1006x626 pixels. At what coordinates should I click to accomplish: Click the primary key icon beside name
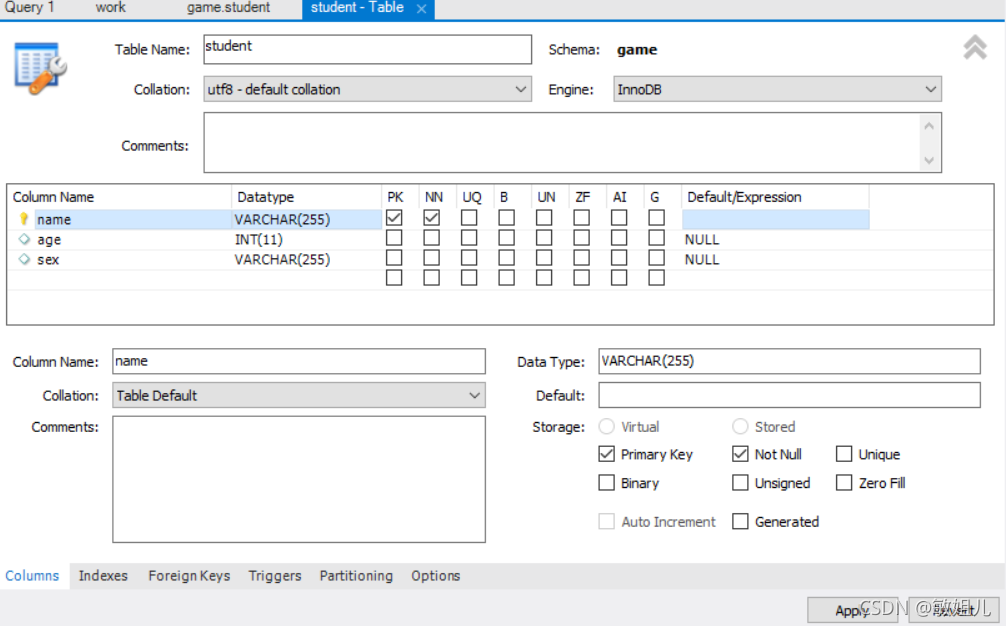tap(24, 219)
